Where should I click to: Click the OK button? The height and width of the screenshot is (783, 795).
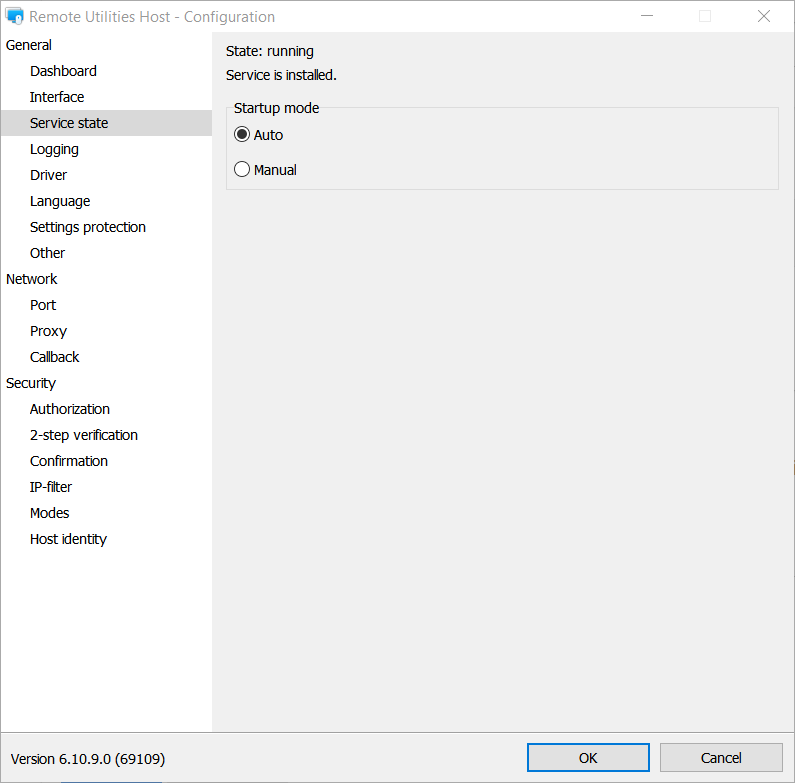point(588,758)
